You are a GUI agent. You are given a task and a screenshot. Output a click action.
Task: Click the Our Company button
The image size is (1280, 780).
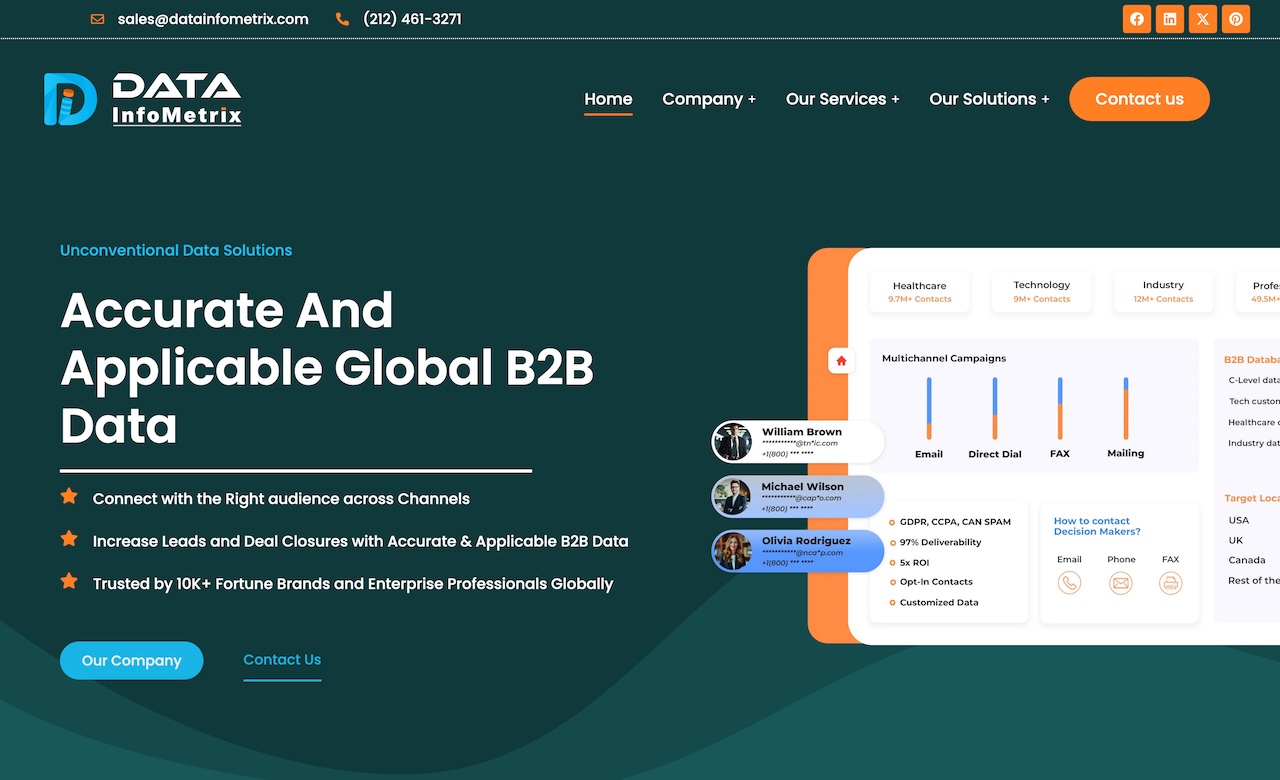tap(132, 661)
